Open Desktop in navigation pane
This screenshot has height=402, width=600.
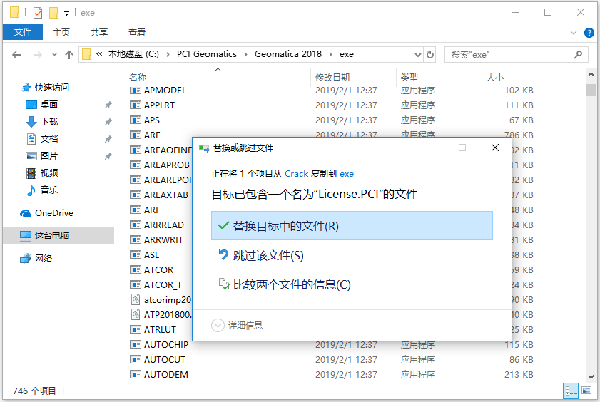[42, 104]
